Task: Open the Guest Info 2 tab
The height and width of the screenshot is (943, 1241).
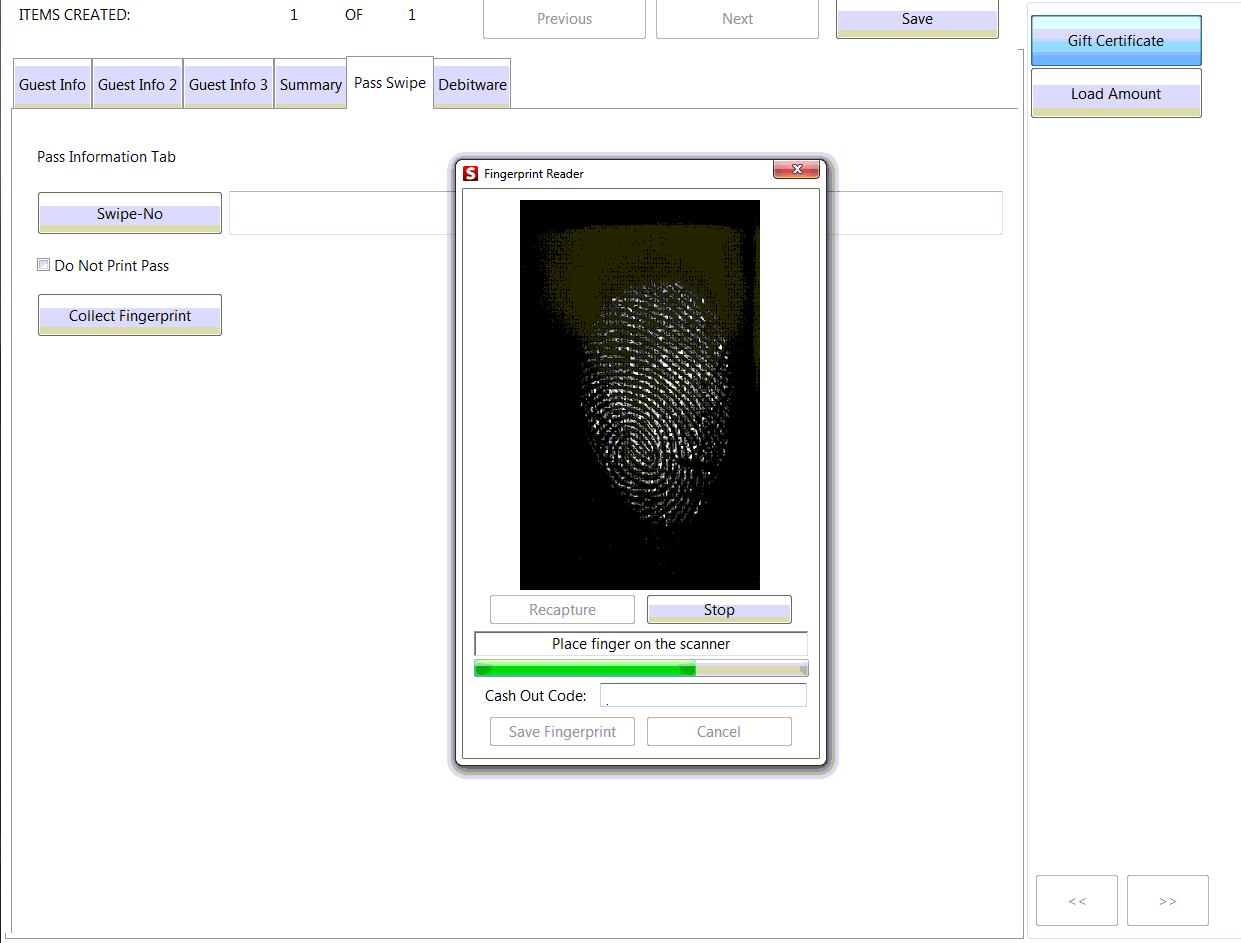Action: tap(137, 84)
